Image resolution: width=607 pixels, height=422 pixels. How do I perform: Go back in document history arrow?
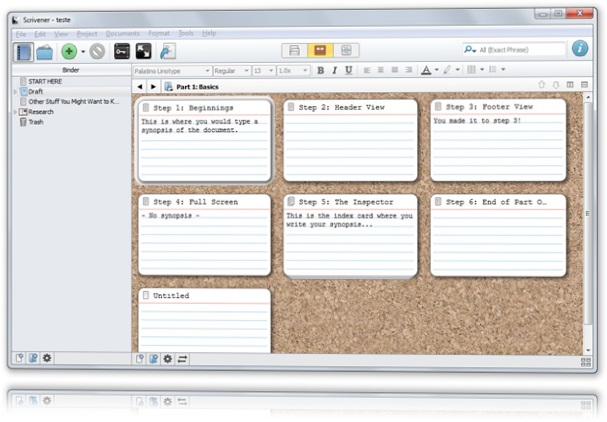click(x=140, y=87)
